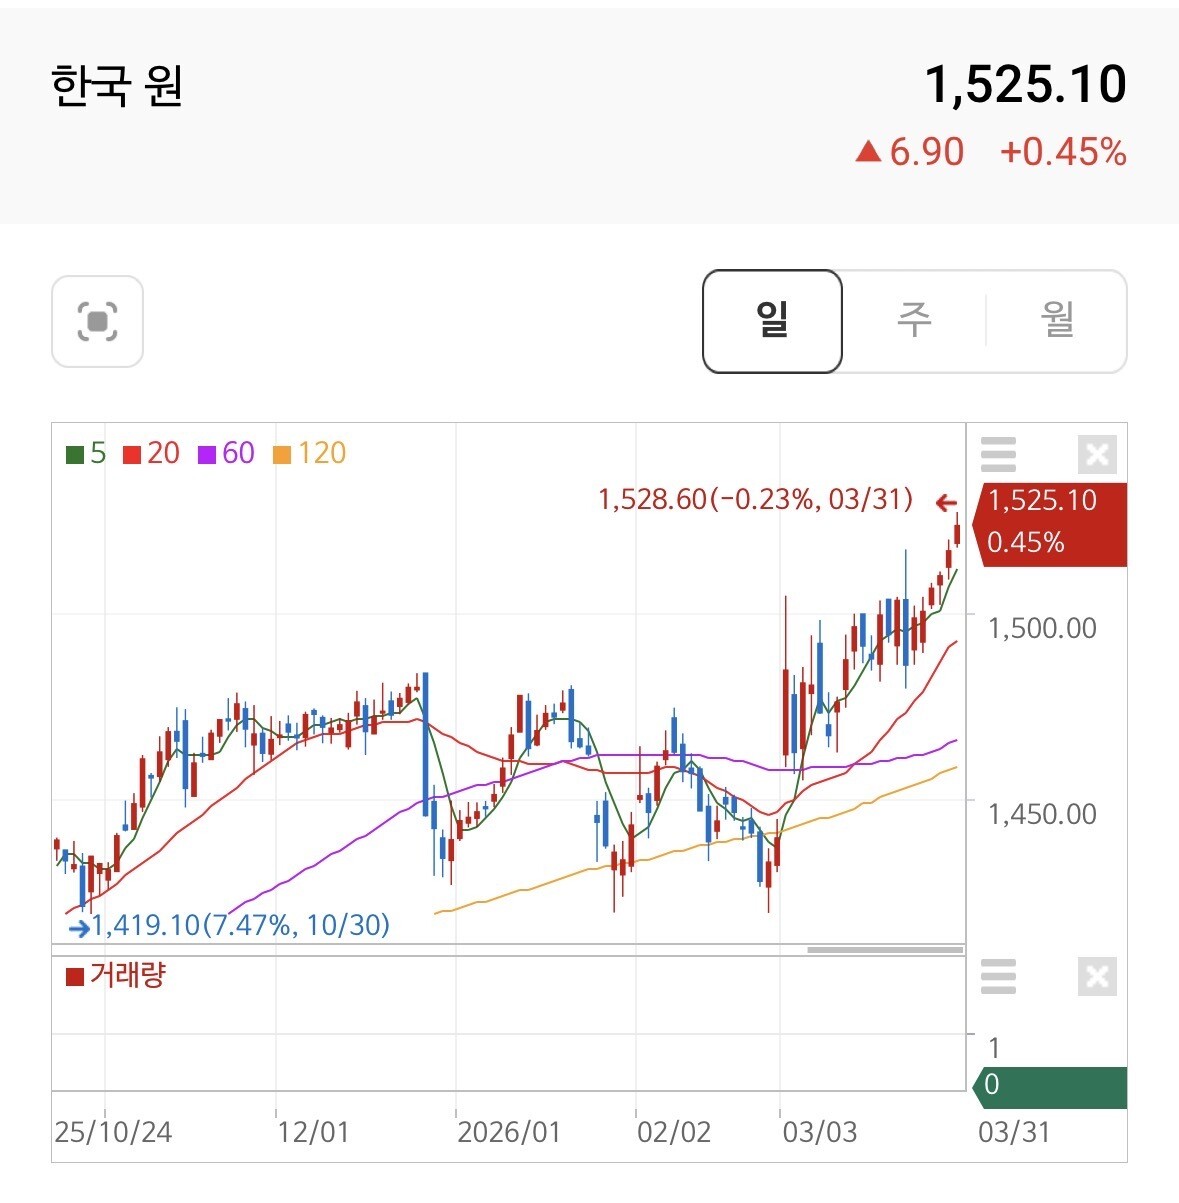Viewport: 1179px width, 1203px height.
Task: Click the 거래량 volume legend swatch
Action: click(75, 976)
